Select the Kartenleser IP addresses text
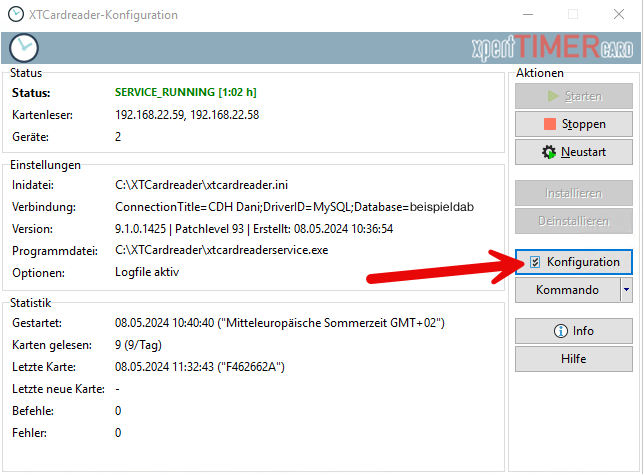Screen dimensions: 643x474 [x=187, y=115]
